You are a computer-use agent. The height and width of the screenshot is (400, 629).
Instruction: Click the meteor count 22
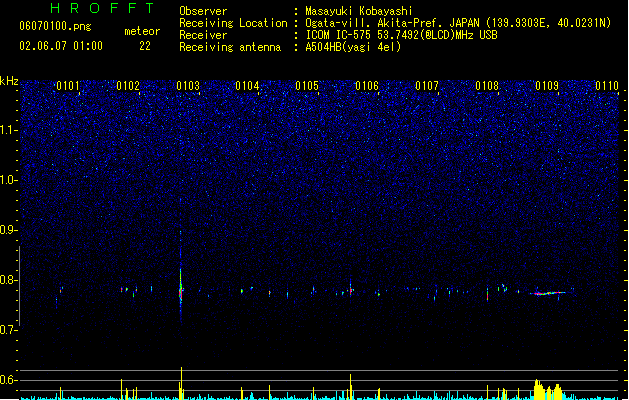pos(145,46)
